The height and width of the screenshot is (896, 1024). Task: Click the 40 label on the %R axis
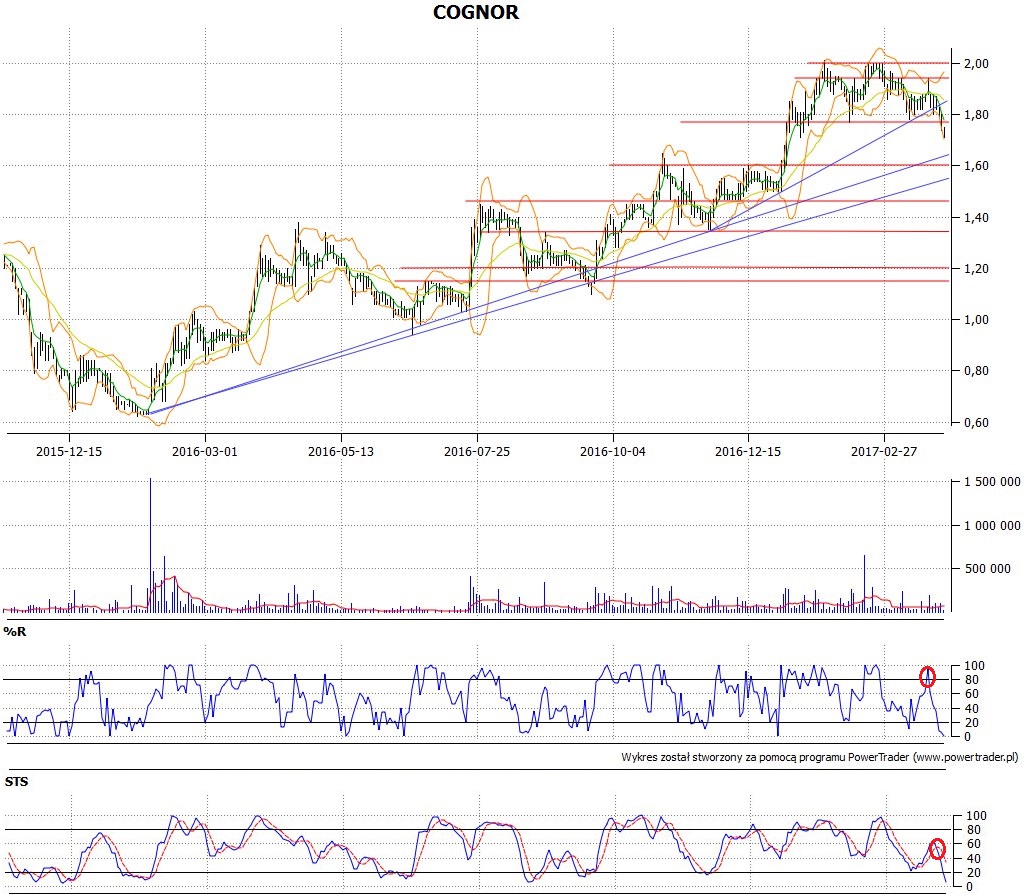tap(972, 709)
